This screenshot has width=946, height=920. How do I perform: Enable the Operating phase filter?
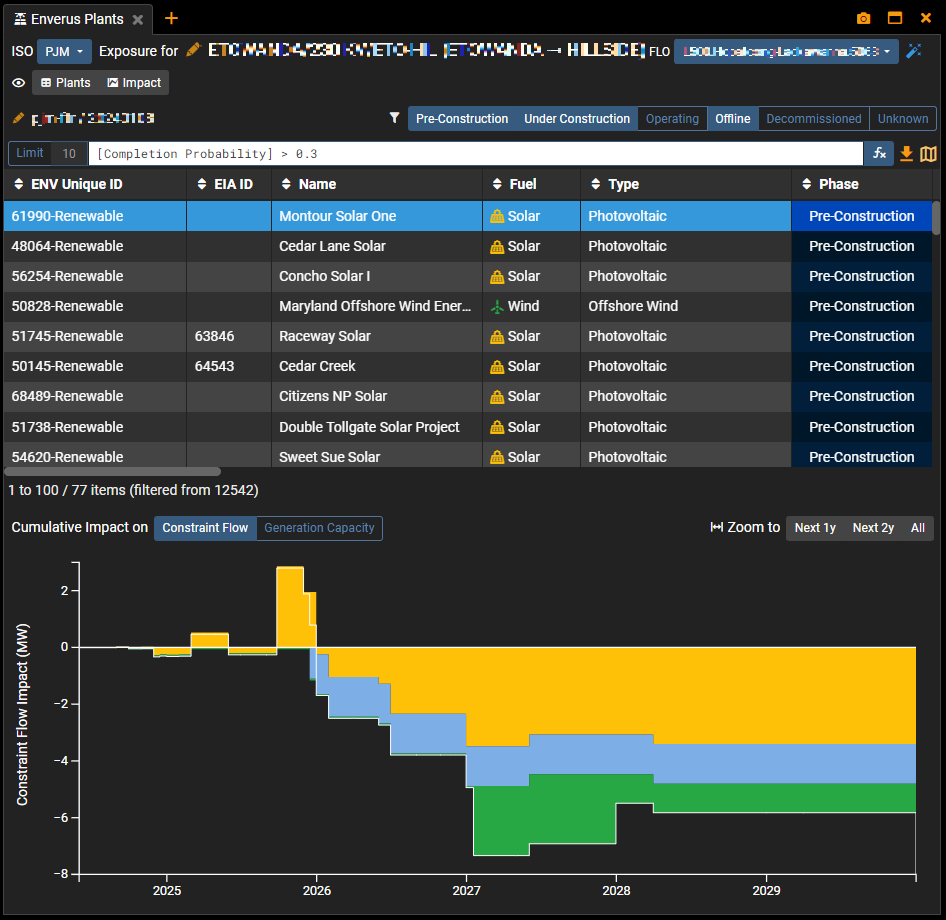pos(672,118)
